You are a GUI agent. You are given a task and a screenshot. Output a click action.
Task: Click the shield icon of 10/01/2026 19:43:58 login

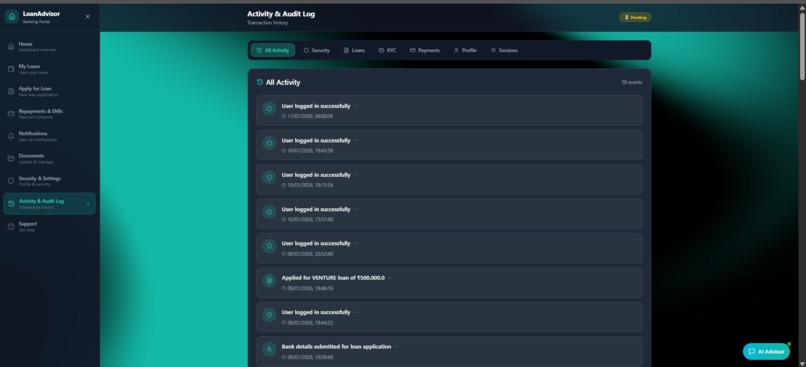pyautogui.click(x=269, y=143)
